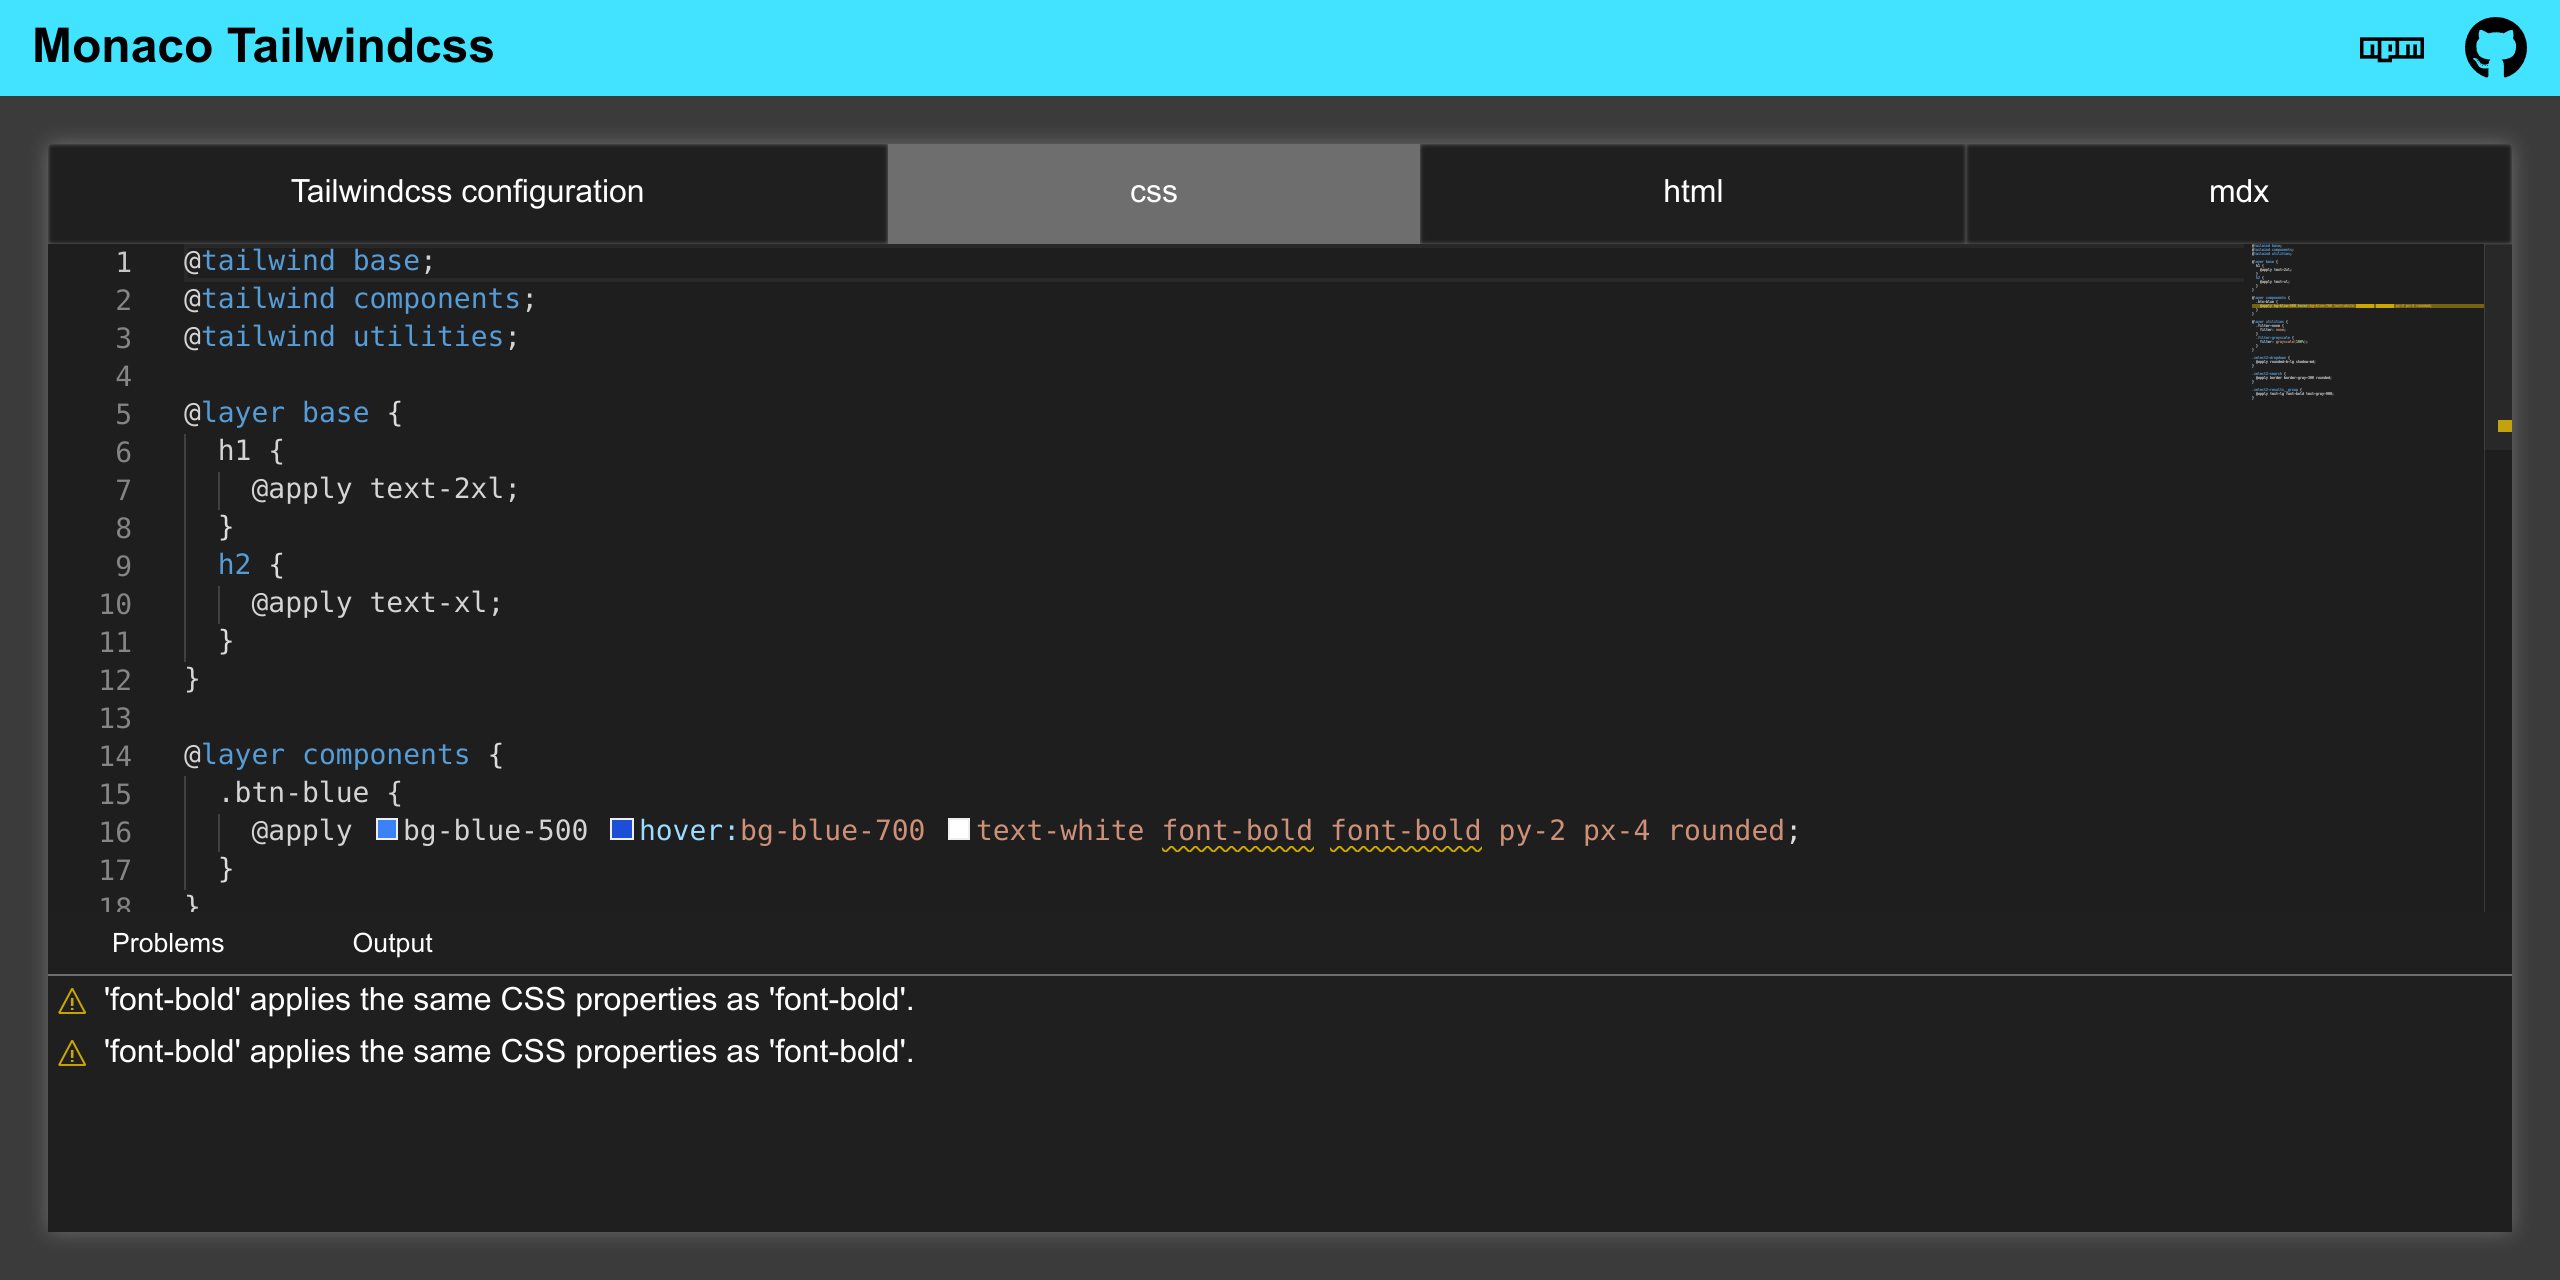Click the text-white color swatch
This screenshot has height=1280, width=2560.
958,829
